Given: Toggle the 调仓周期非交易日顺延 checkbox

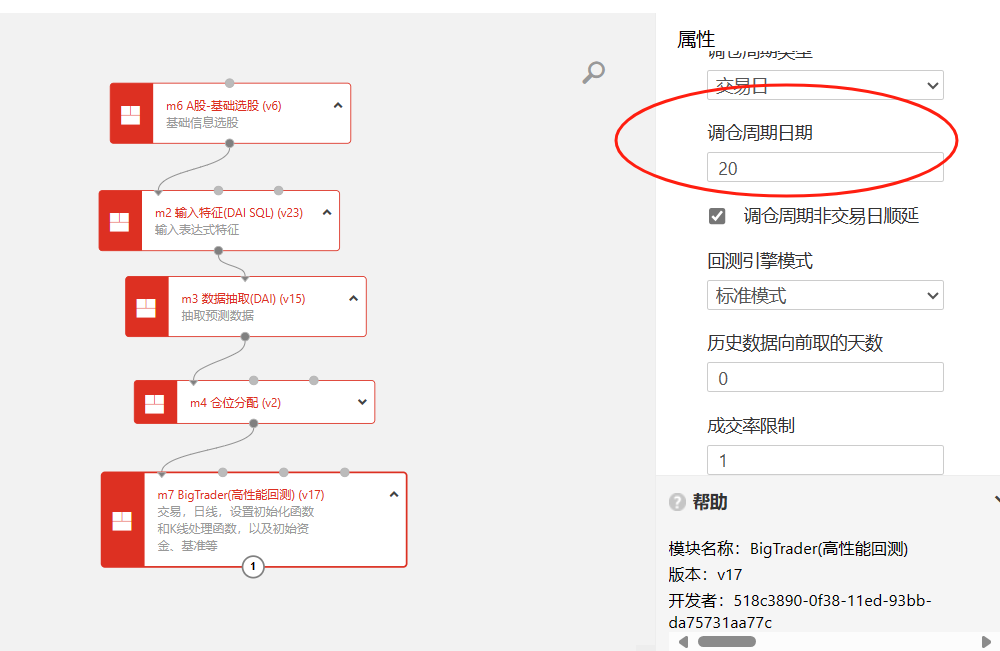Looking at the screenshot, I should pyautogui.click(x=717, y=216).
